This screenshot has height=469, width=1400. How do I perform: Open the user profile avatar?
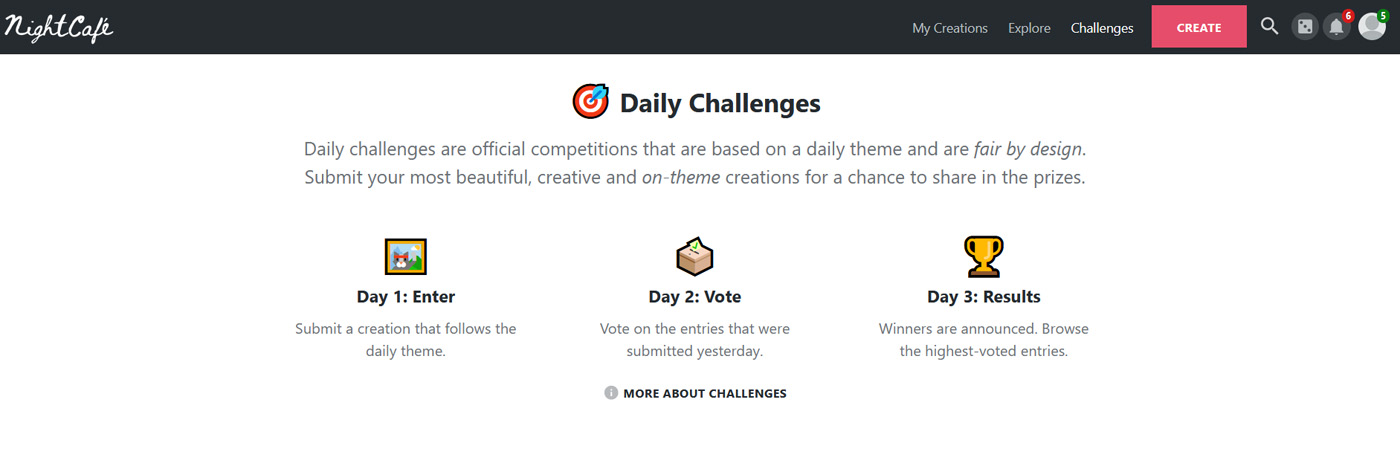(x=1371, y=28)
